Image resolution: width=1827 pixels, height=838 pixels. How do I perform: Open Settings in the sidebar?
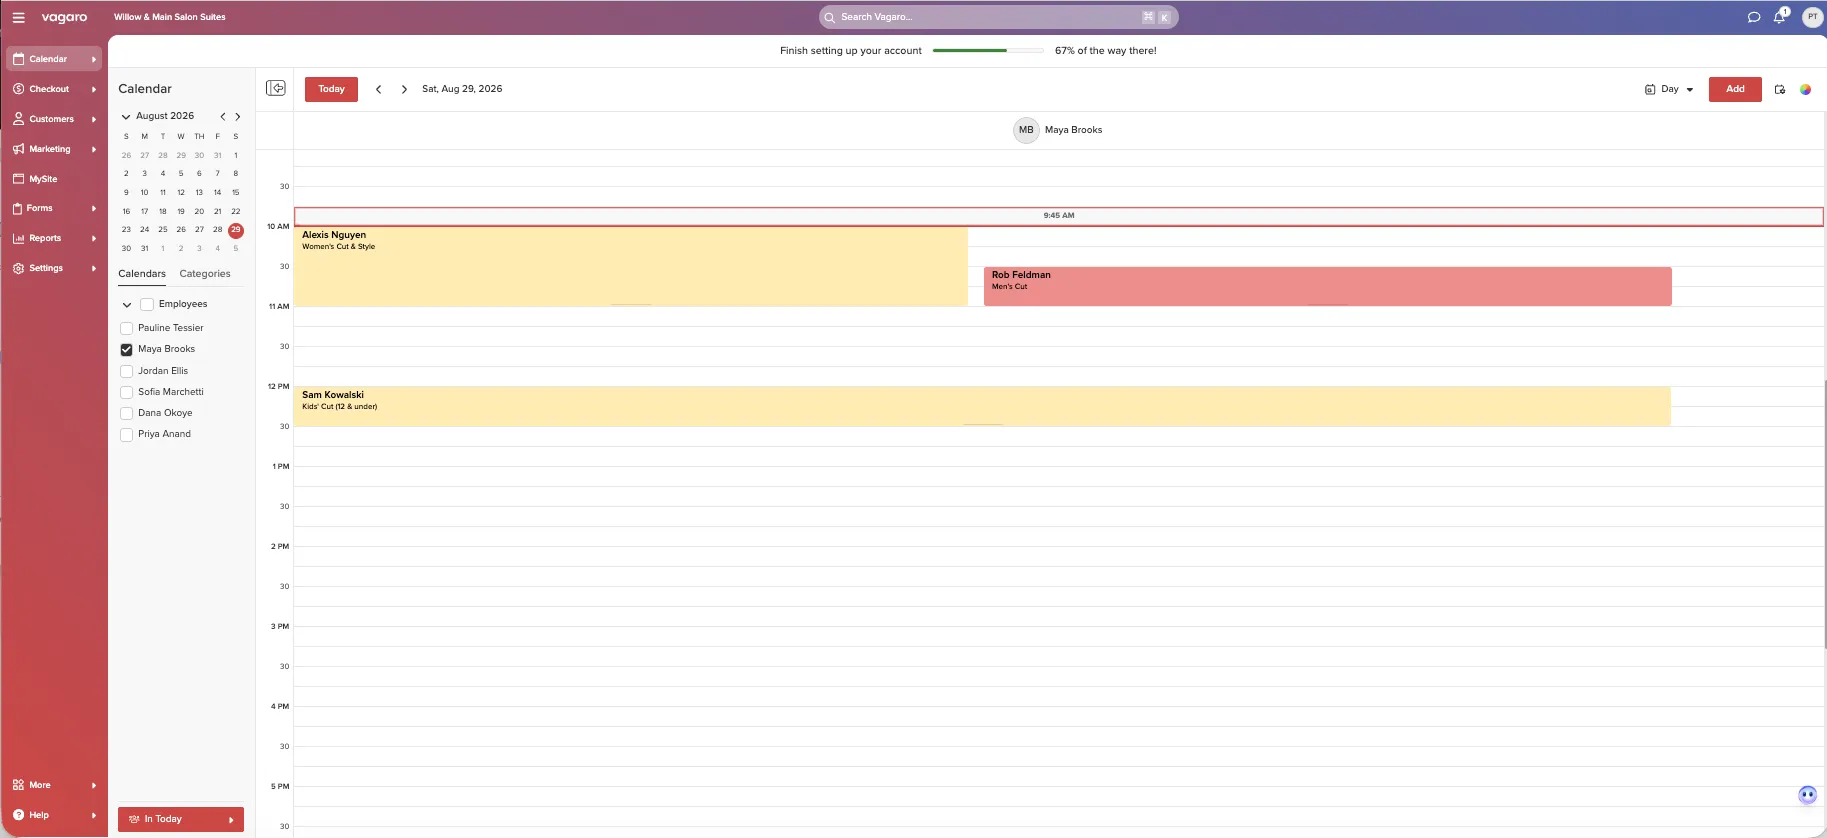[54, 268]
